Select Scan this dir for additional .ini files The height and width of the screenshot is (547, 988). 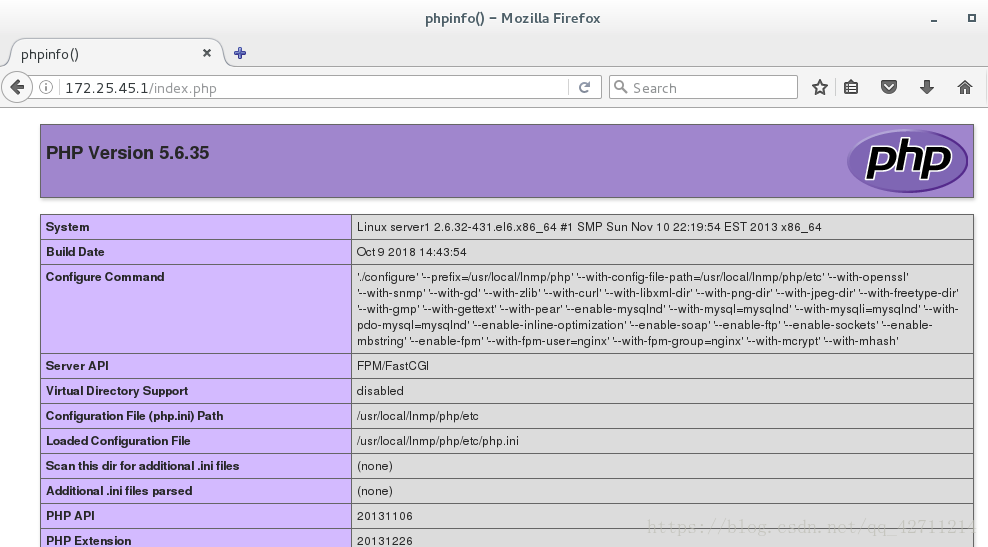click(x=142, y=466)
